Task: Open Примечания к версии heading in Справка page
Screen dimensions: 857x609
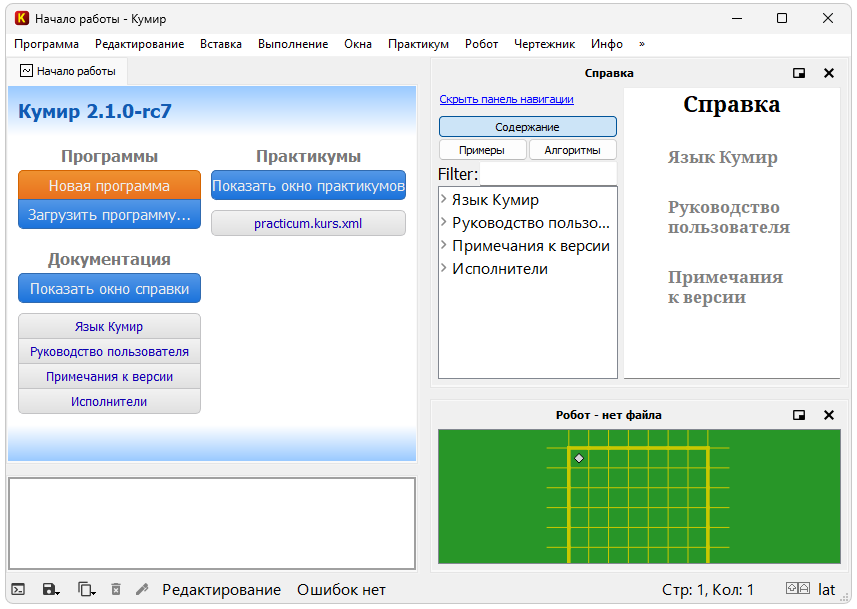Action: click(725, 287)
